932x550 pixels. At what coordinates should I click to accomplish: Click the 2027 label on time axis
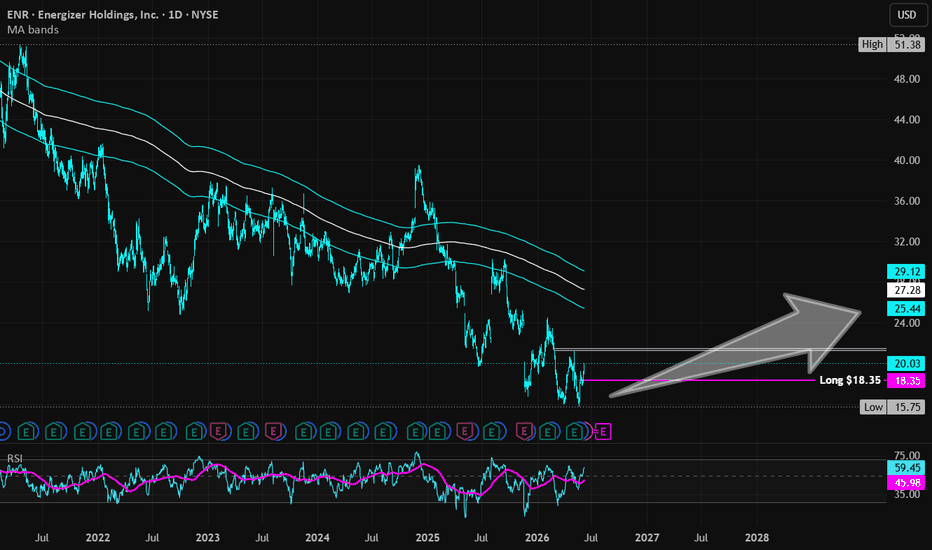(x=647, y=538)
